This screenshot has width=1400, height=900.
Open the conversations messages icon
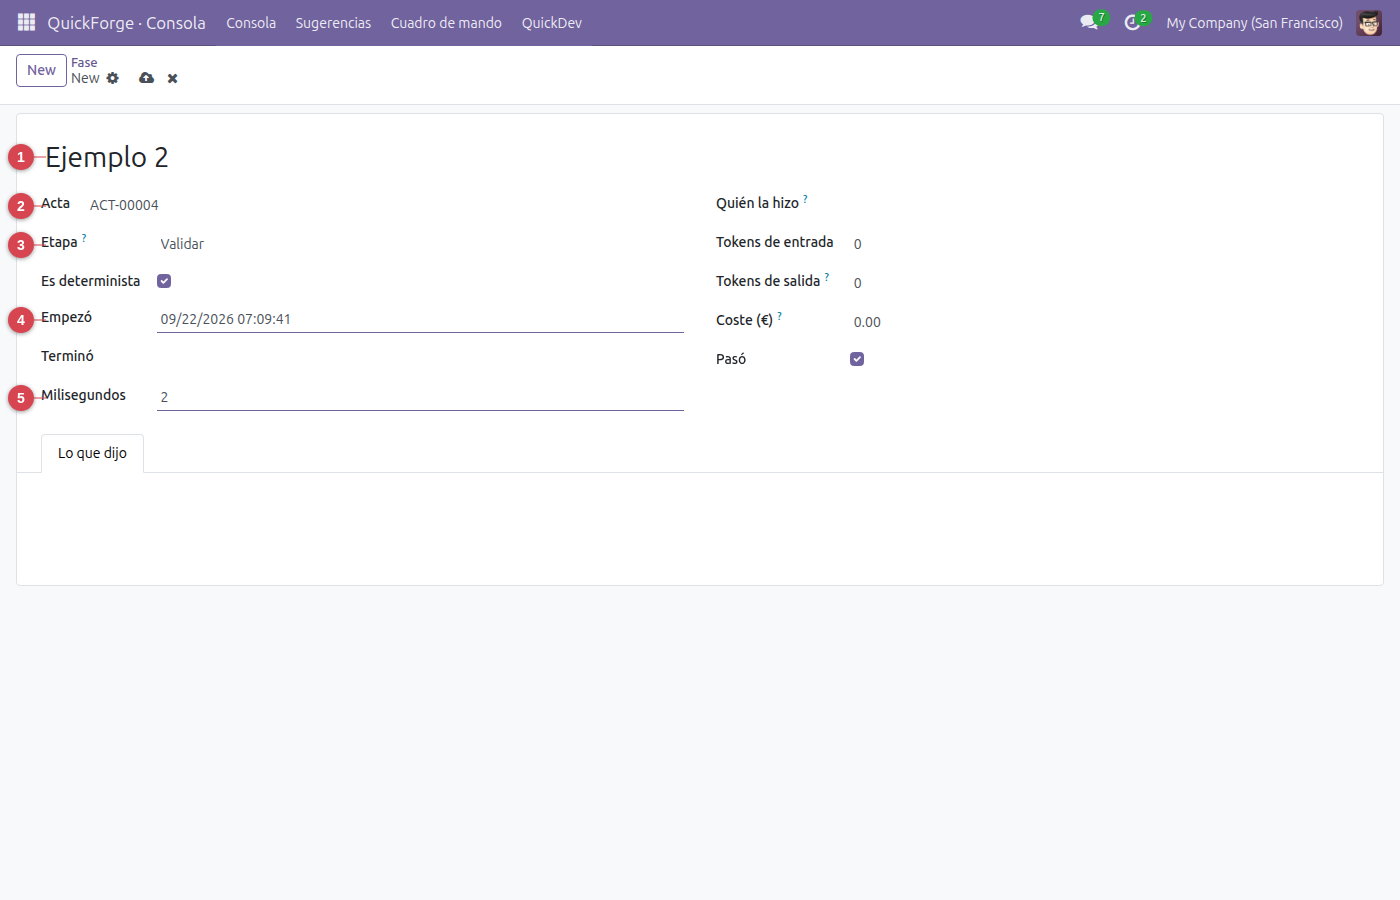pyautogui.click(x=1089, y=22)
